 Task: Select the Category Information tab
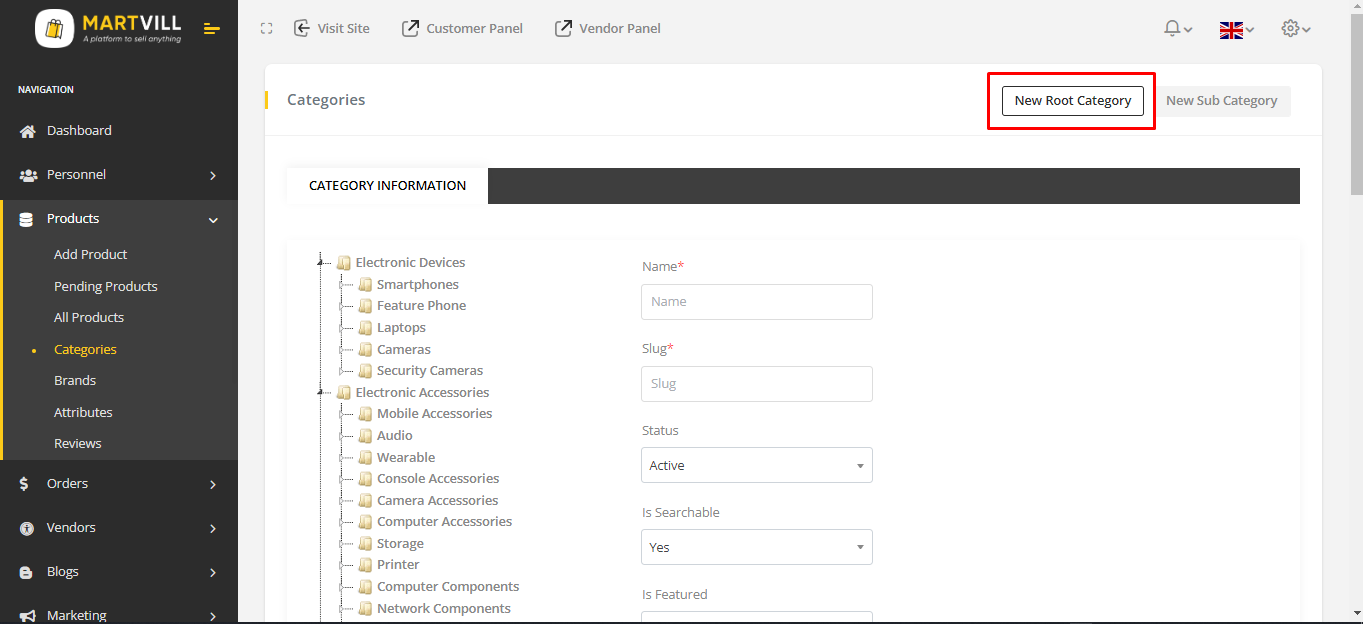(387, 186)
